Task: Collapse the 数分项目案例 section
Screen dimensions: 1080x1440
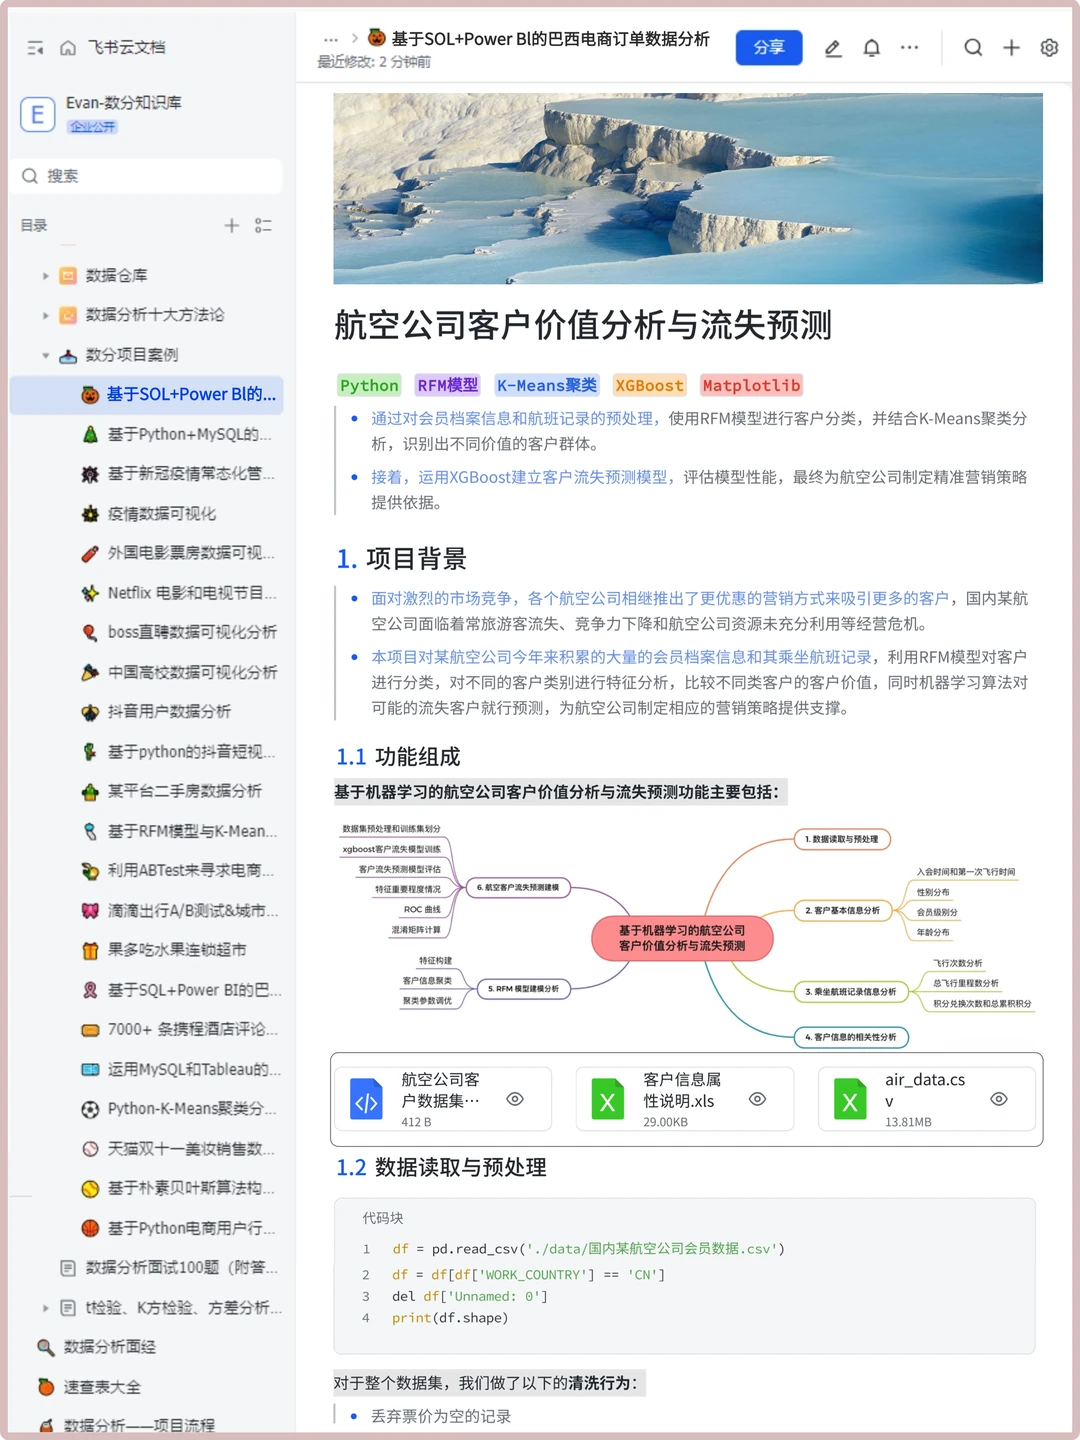Action: [x=45, y=355]
